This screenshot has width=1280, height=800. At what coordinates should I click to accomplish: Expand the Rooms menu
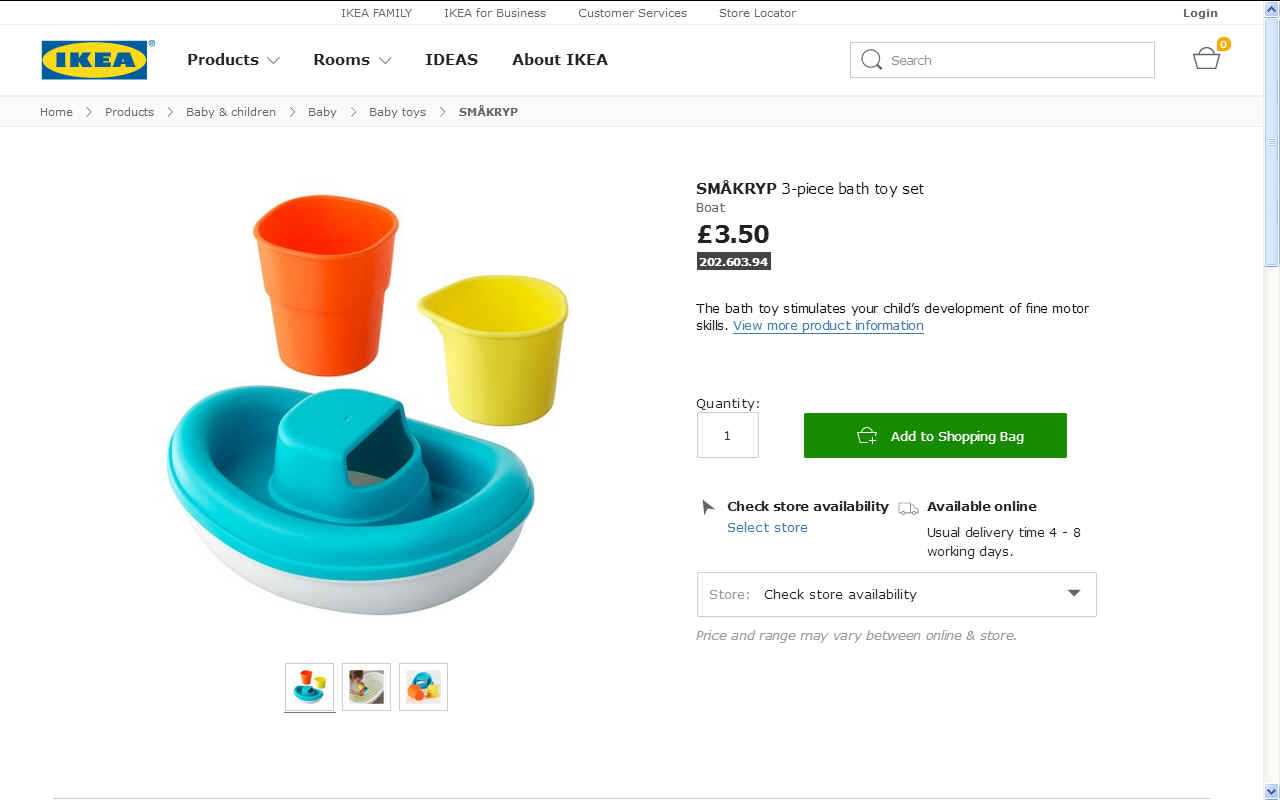[352, 60]
